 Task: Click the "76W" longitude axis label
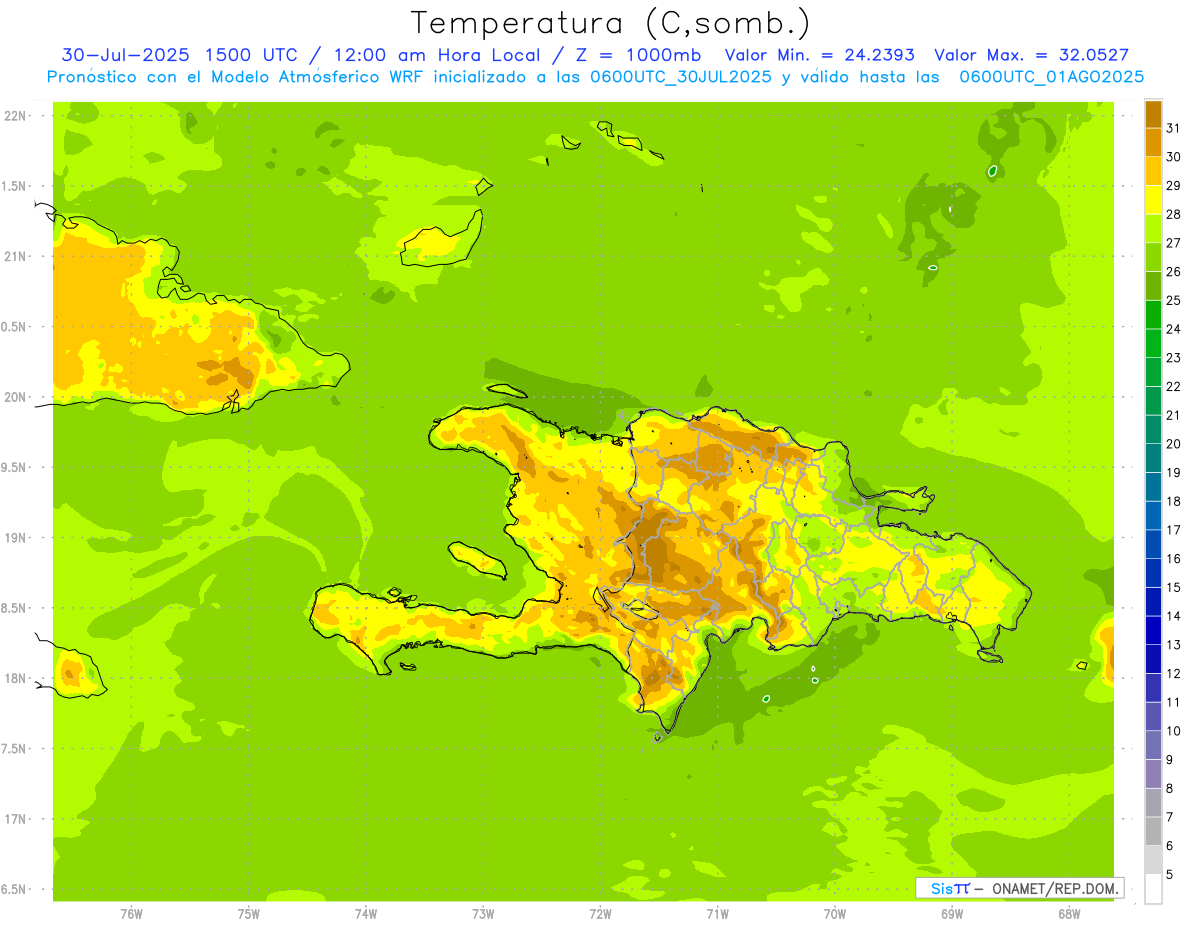point(131,913)
